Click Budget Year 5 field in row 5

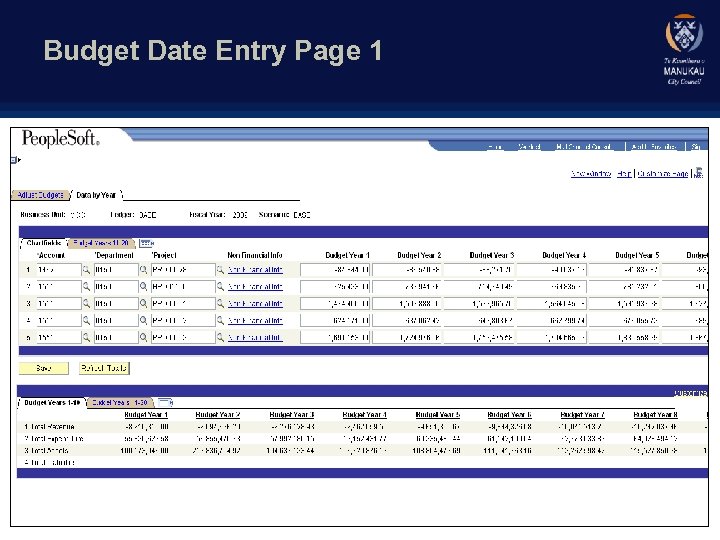[x=624, y=338]
